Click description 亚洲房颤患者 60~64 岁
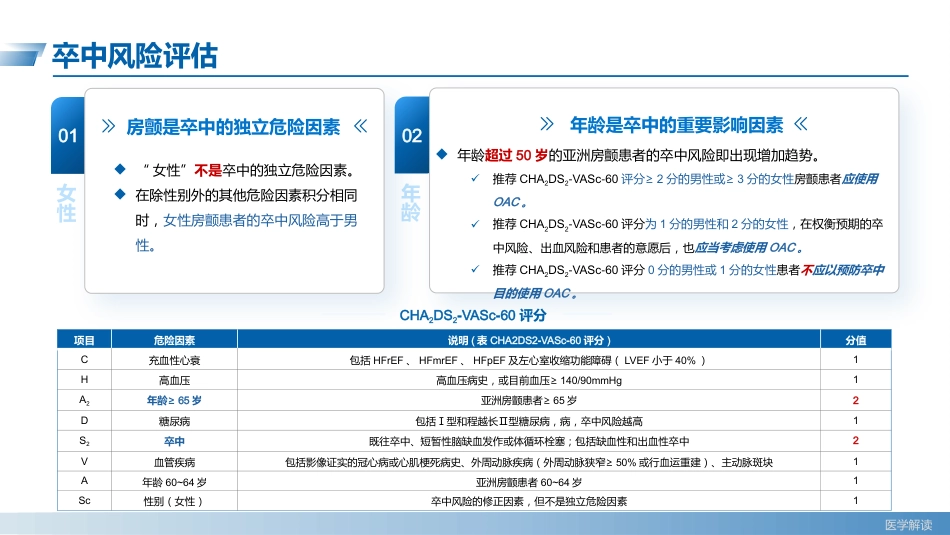This screenshot has height=535, width=950. click(x=529, y=482)
